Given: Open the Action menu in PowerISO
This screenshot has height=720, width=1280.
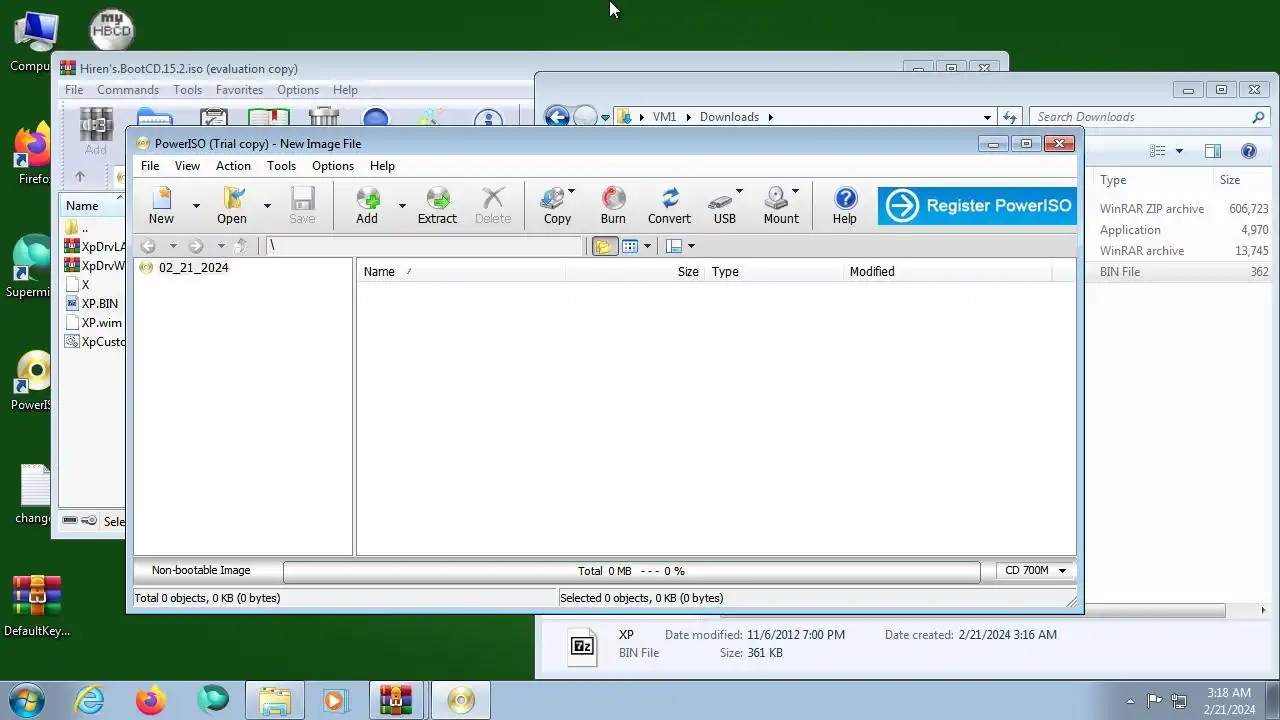Looking at the screenshot, I should coord(233,166).
